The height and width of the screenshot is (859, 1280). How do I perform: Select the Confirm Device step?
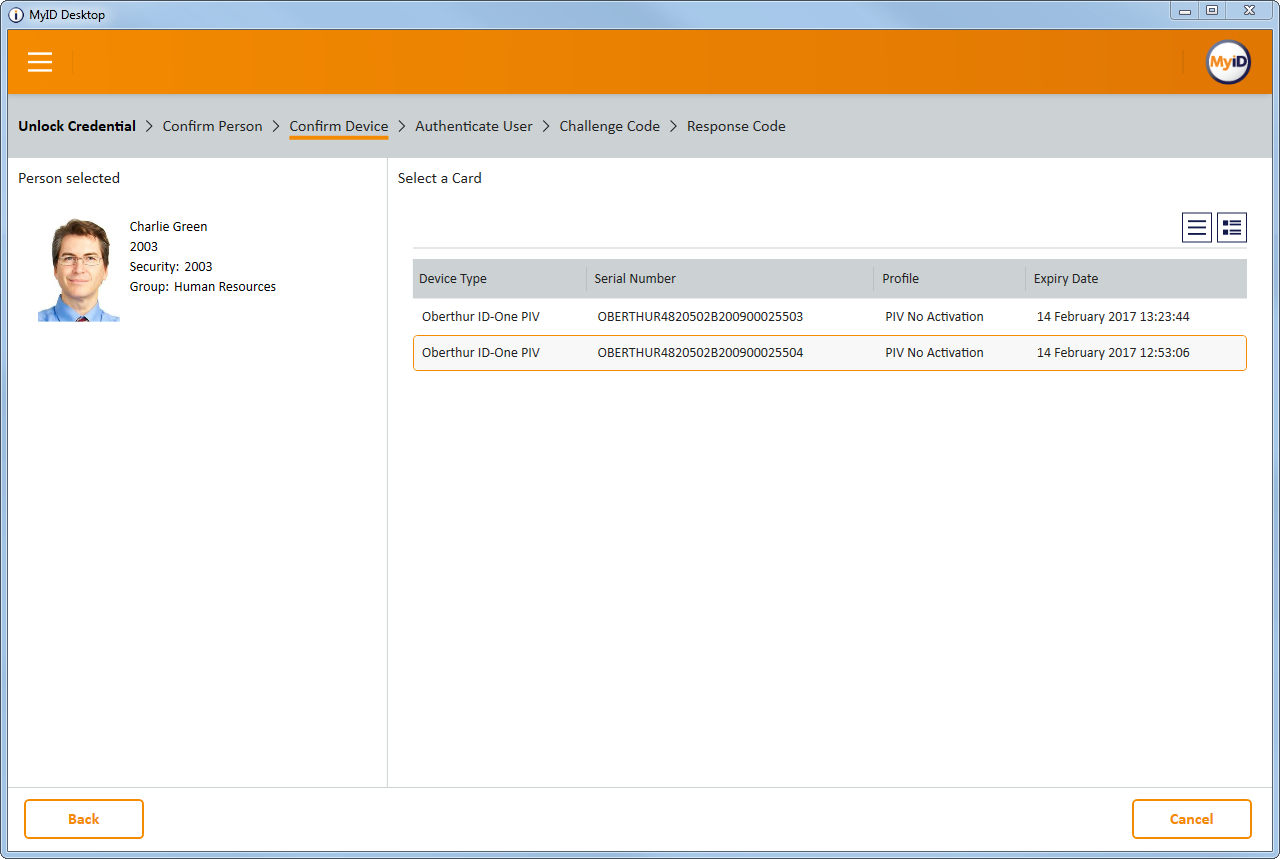coord(338,126)
